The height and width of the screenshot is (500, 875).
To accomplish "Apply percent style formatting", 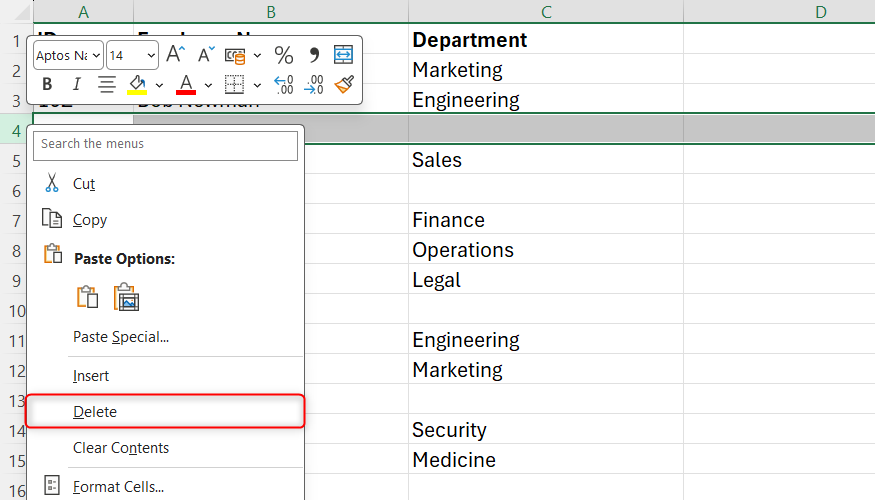I will tap(283, 55).
